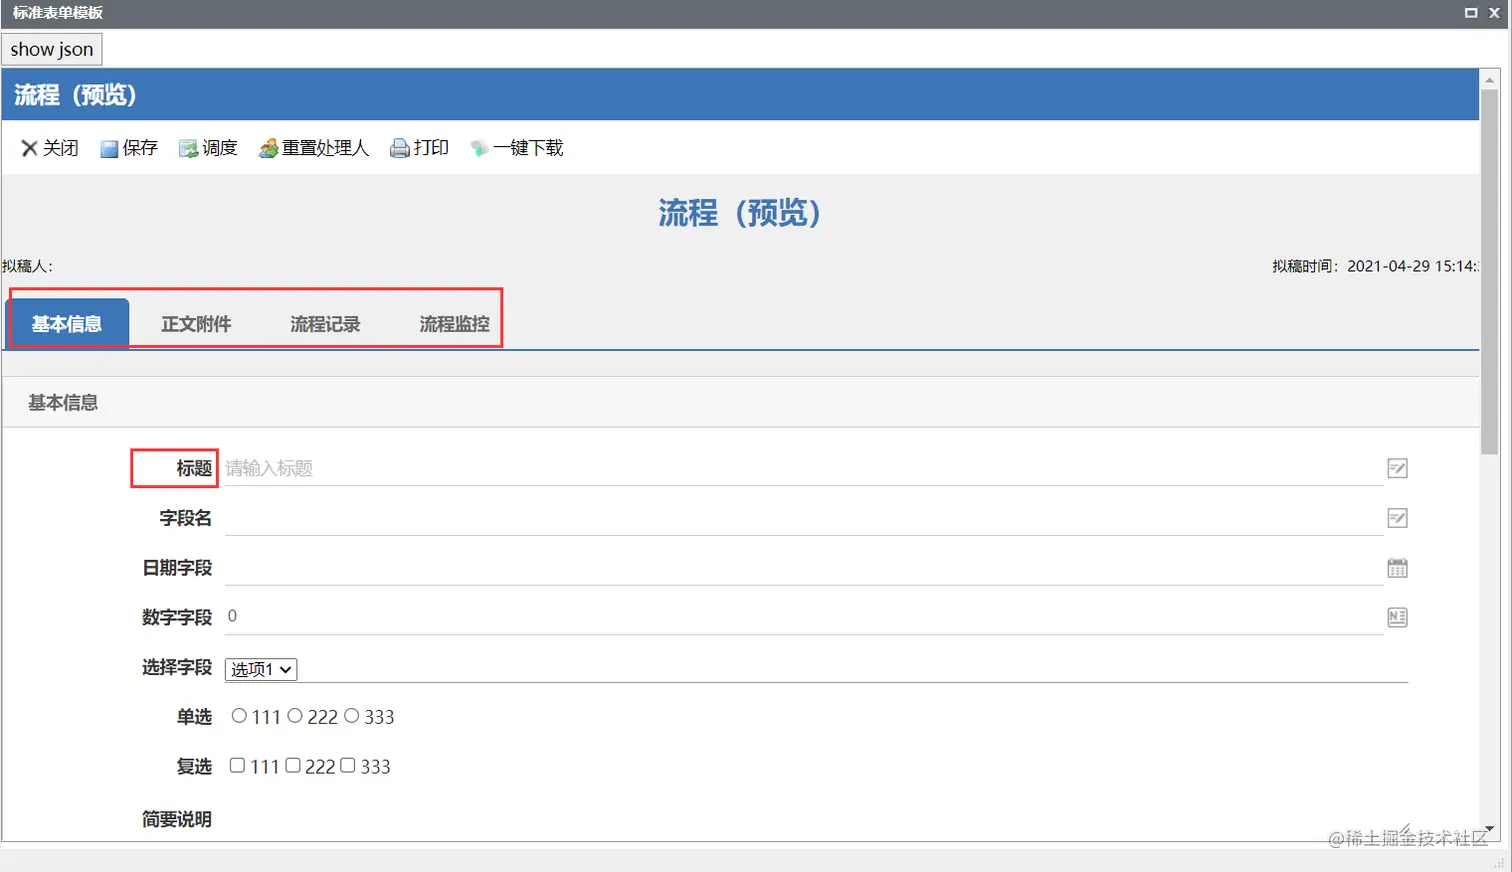This screenshot has width=1512, height=872.
Task: Select 单选 radio option 333
Action: (x=351, y=716)
